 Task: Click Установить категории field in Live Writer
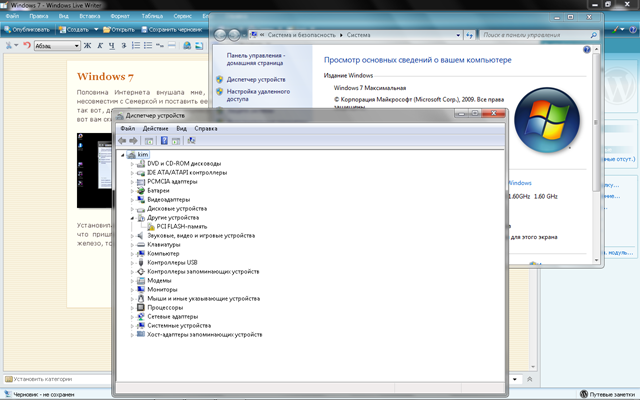(57, 379)
